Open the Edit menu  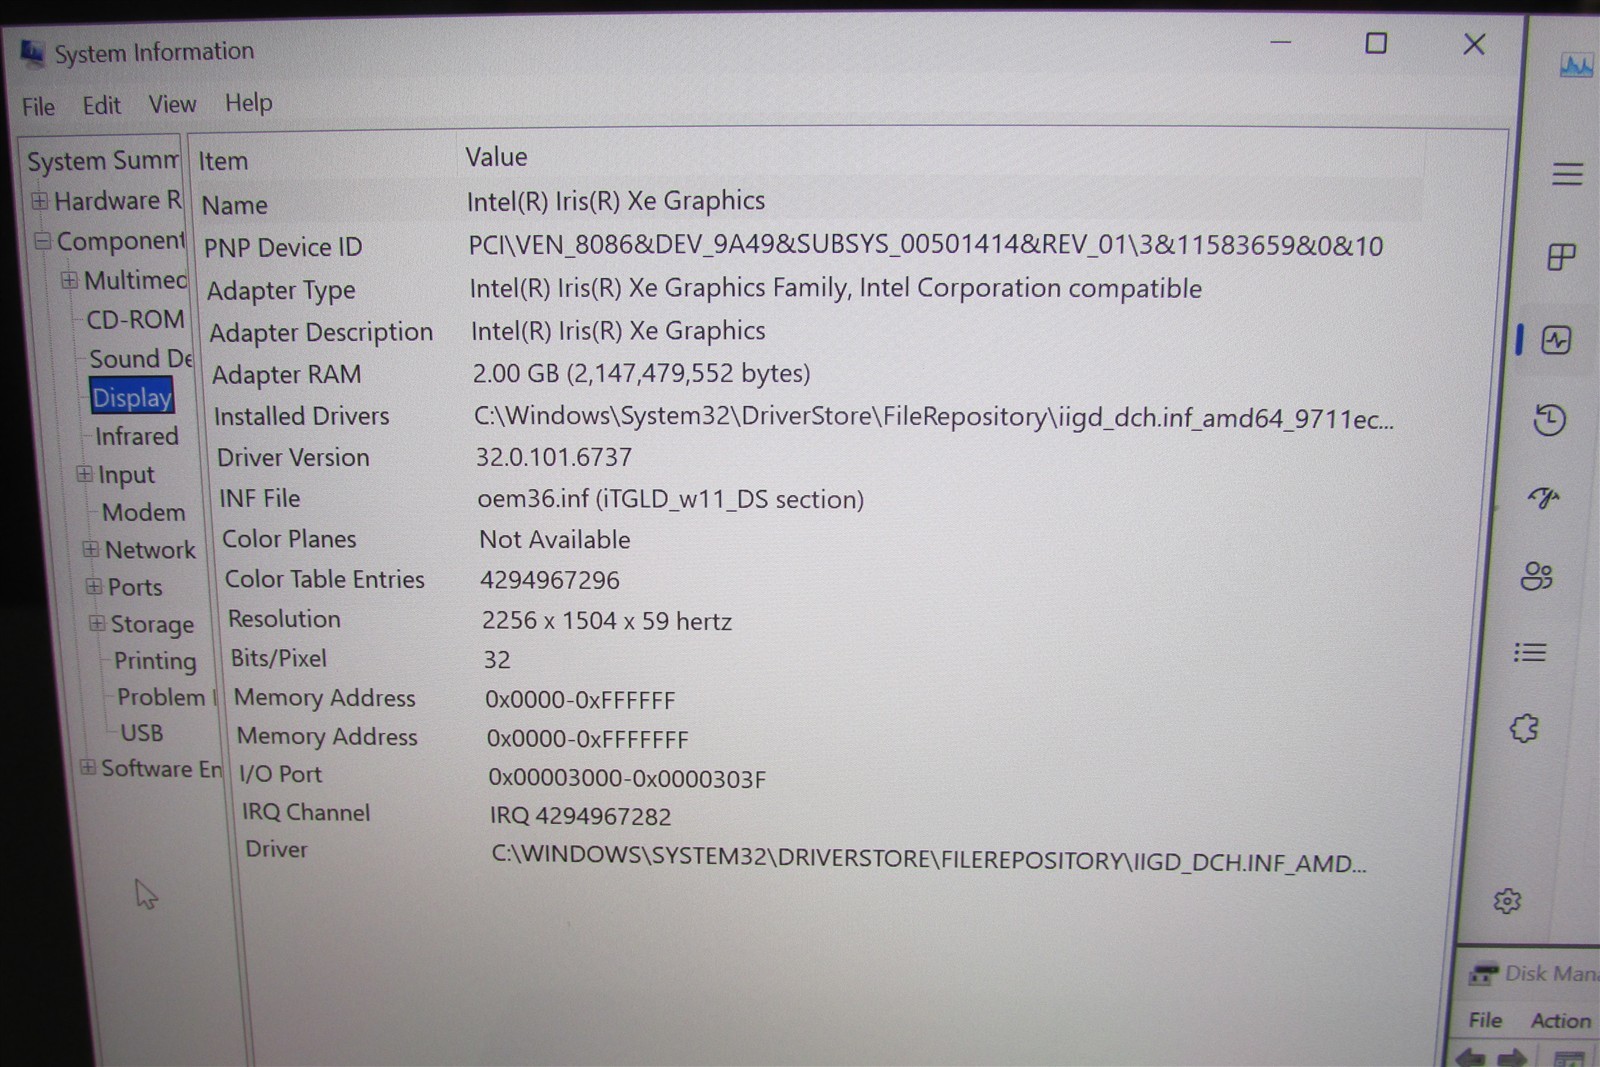tap(101, 105)
